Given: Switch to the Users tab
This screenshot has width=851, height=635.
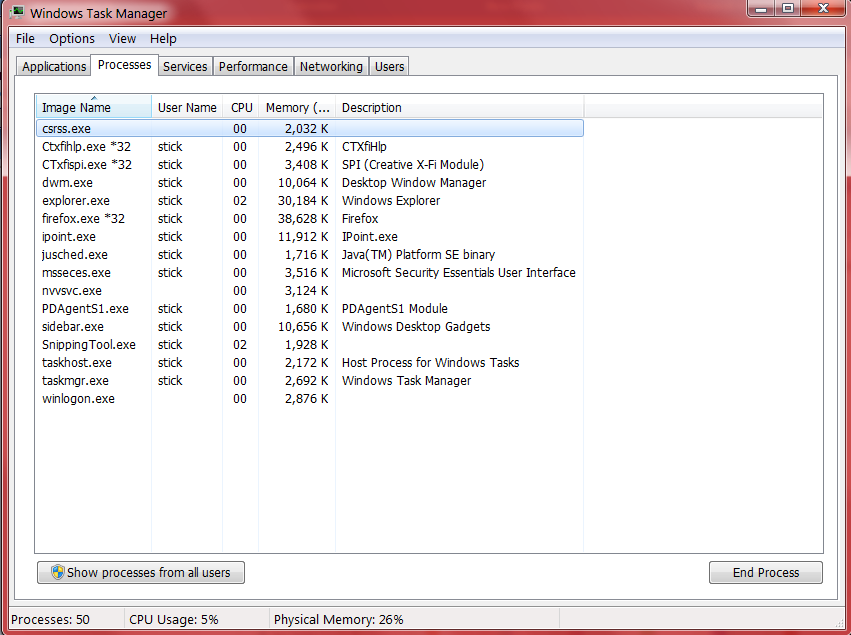Looking at the screenshot, I should click(389, 67).
